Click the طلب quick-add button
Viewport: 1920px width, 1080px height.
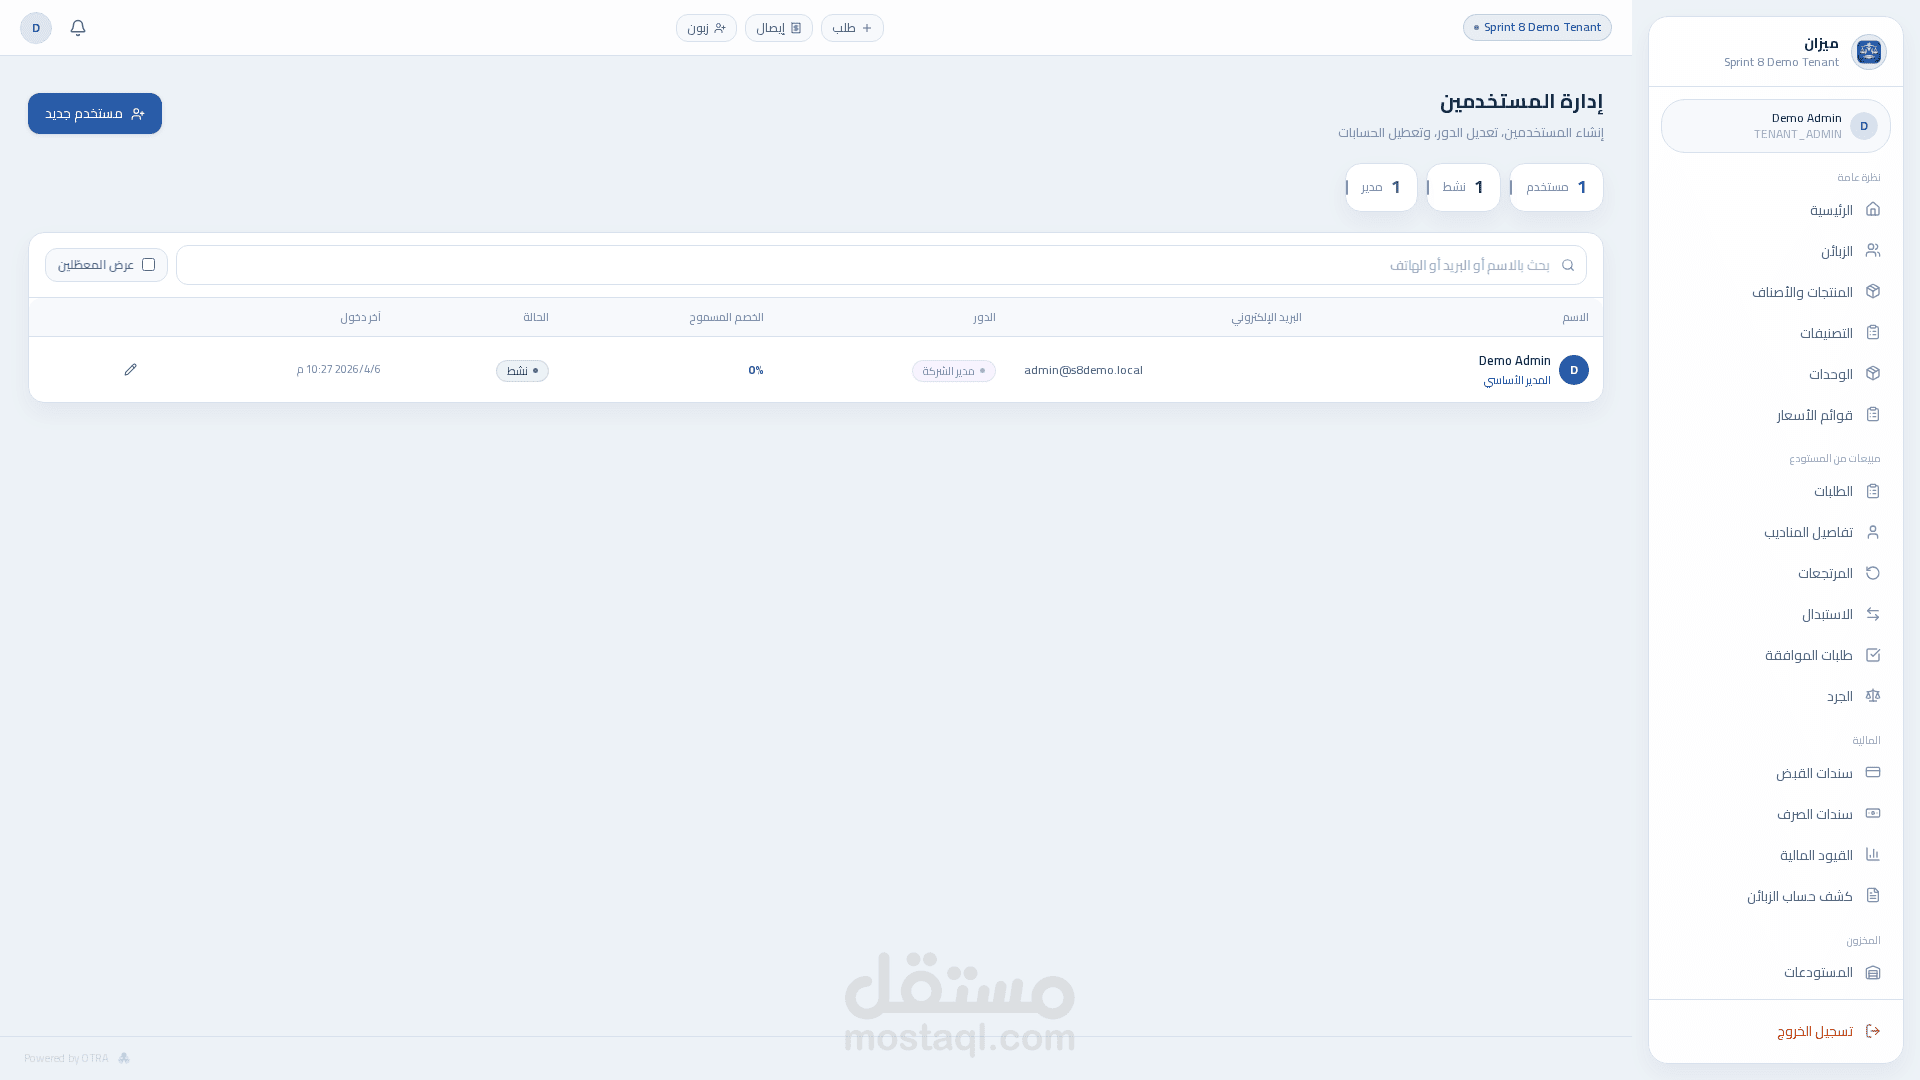coord(852,28)
